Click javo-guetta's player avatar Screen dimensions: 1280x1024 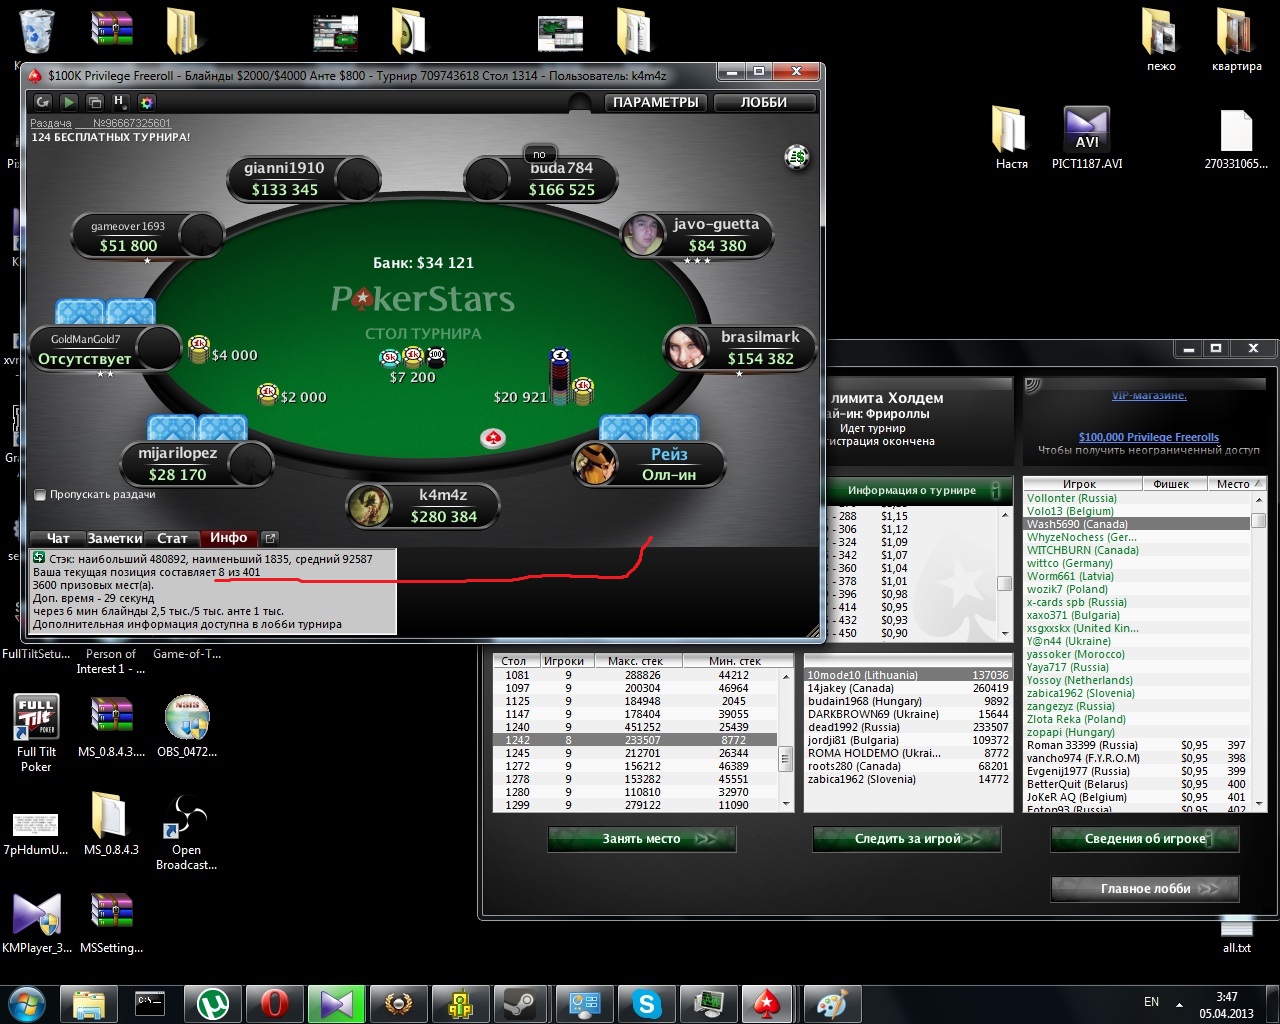642,236
